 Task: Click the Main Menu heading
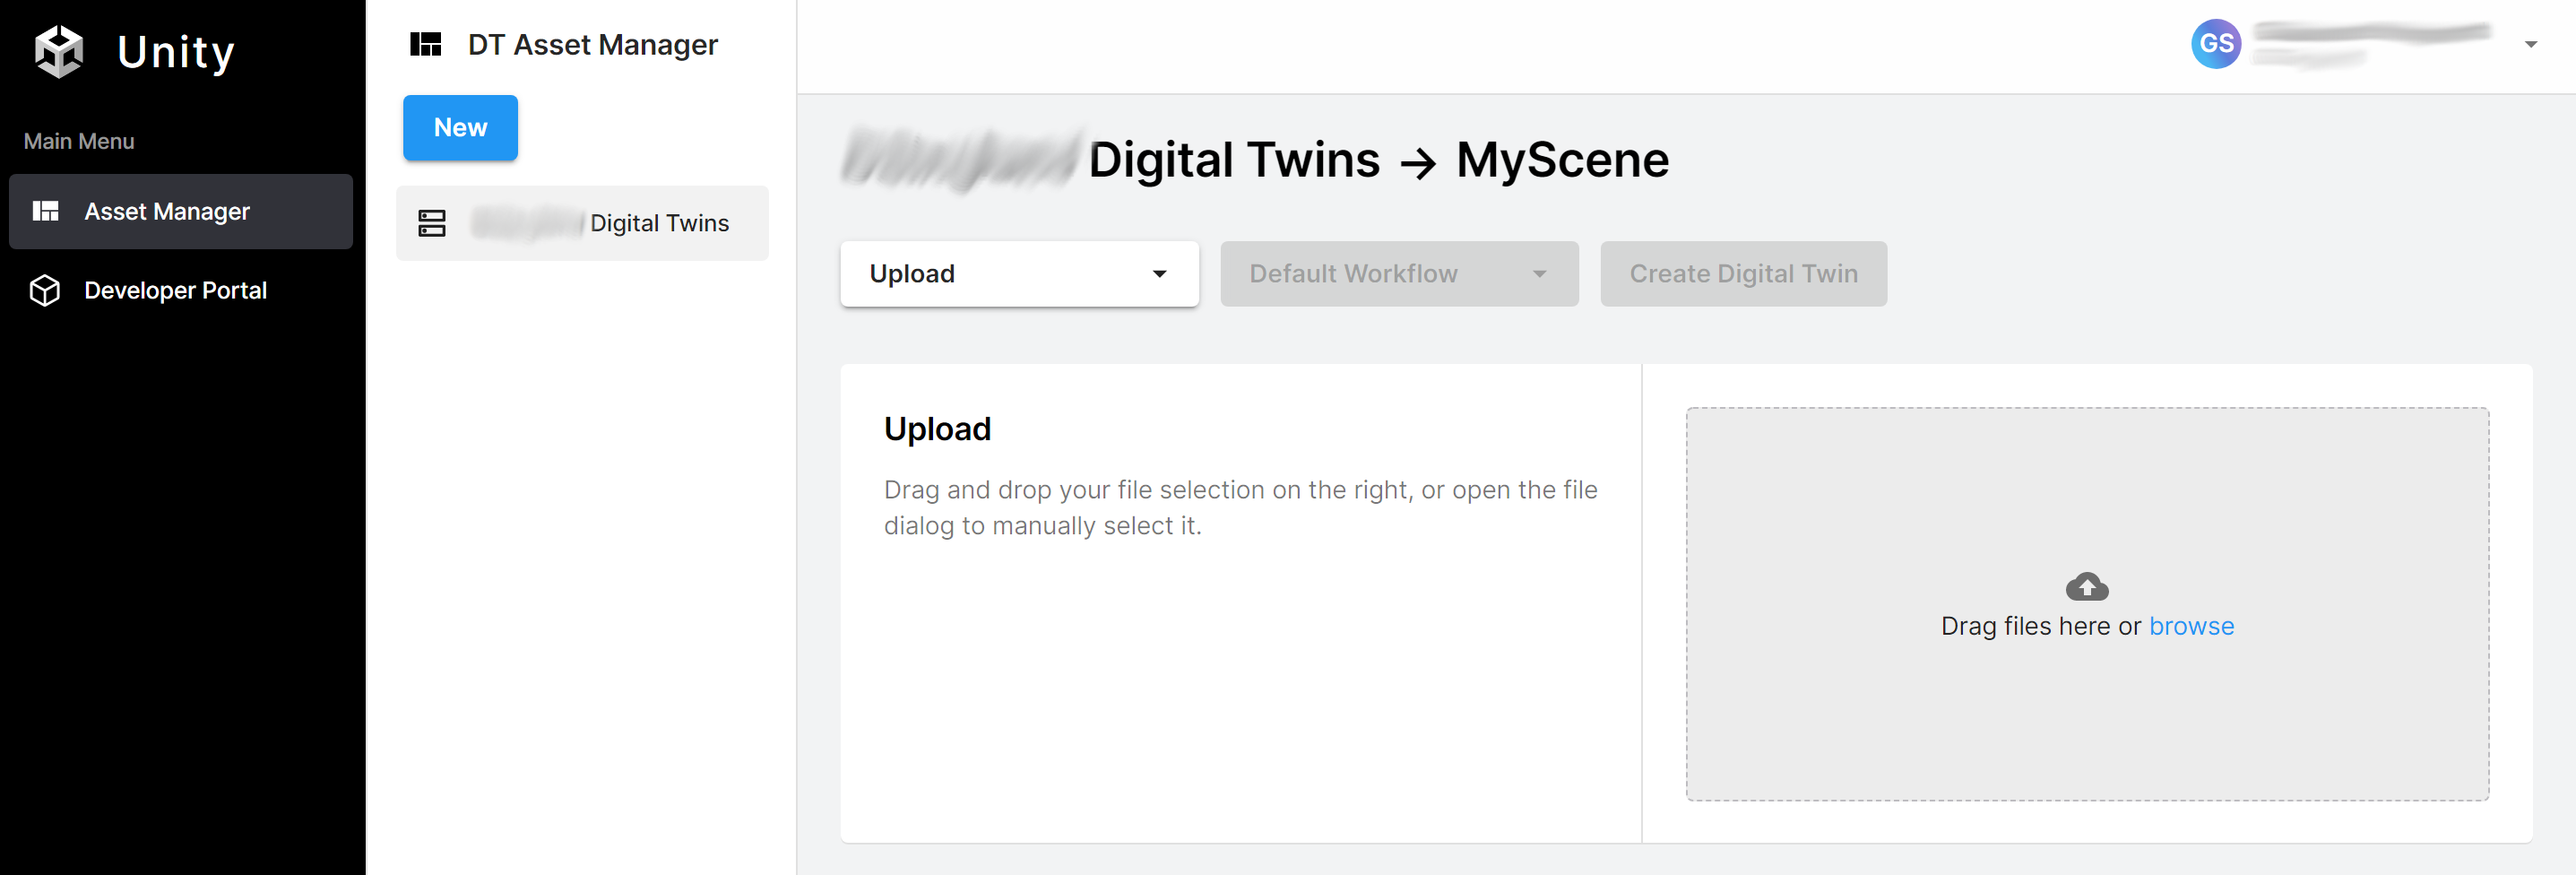tap(78, 140)
